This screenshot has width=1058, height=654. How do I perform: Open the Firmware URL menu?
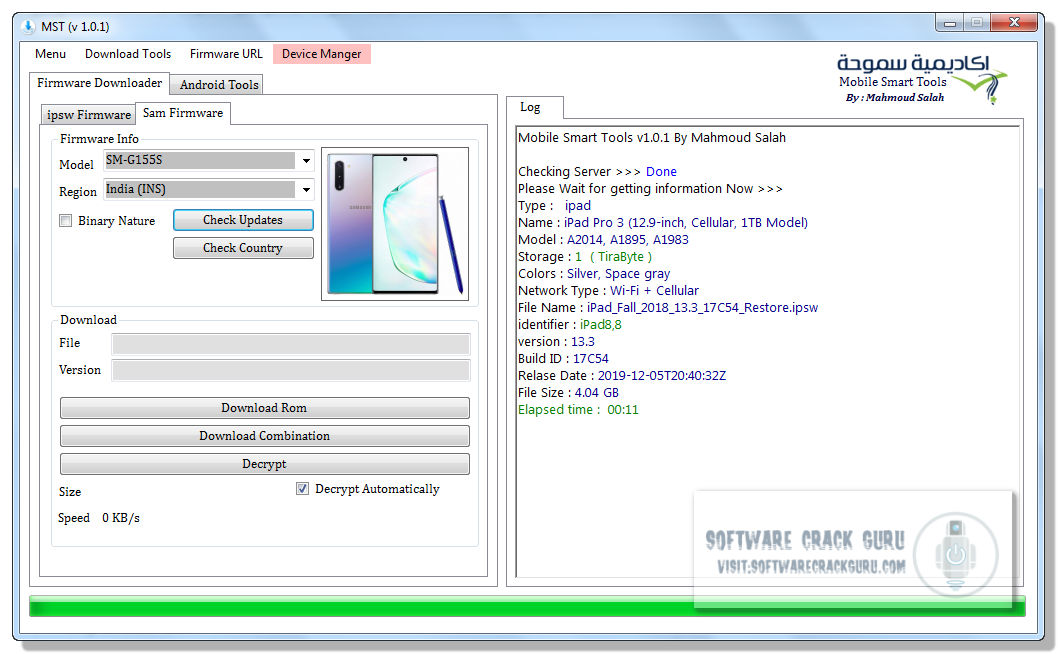click(226, 54)
